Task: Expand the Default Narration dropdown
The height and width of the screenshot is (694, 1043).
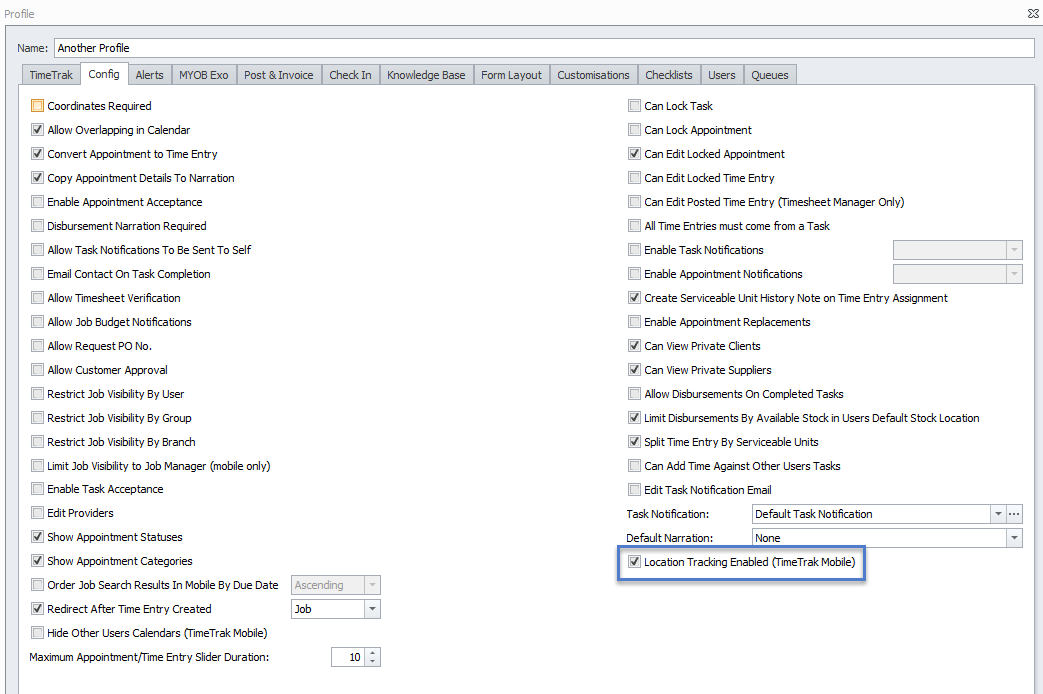Action: click(x=1015, y=538)
